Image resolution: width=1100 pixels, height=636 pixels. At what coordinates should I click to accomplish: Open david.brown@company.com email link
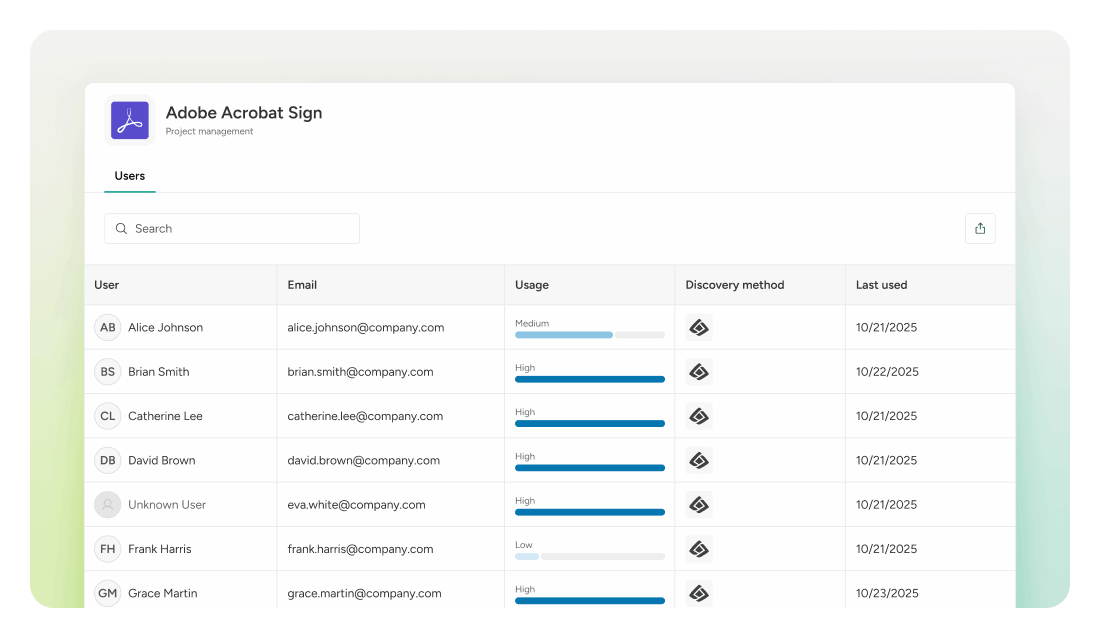coord(363,461)
